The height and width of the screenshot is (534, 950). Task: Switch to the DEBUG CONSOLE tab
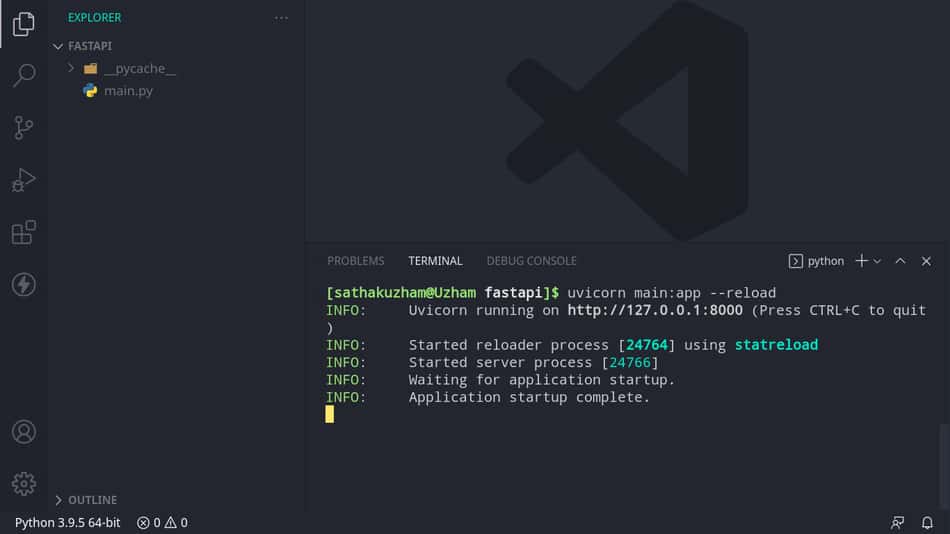click(531, 261)
